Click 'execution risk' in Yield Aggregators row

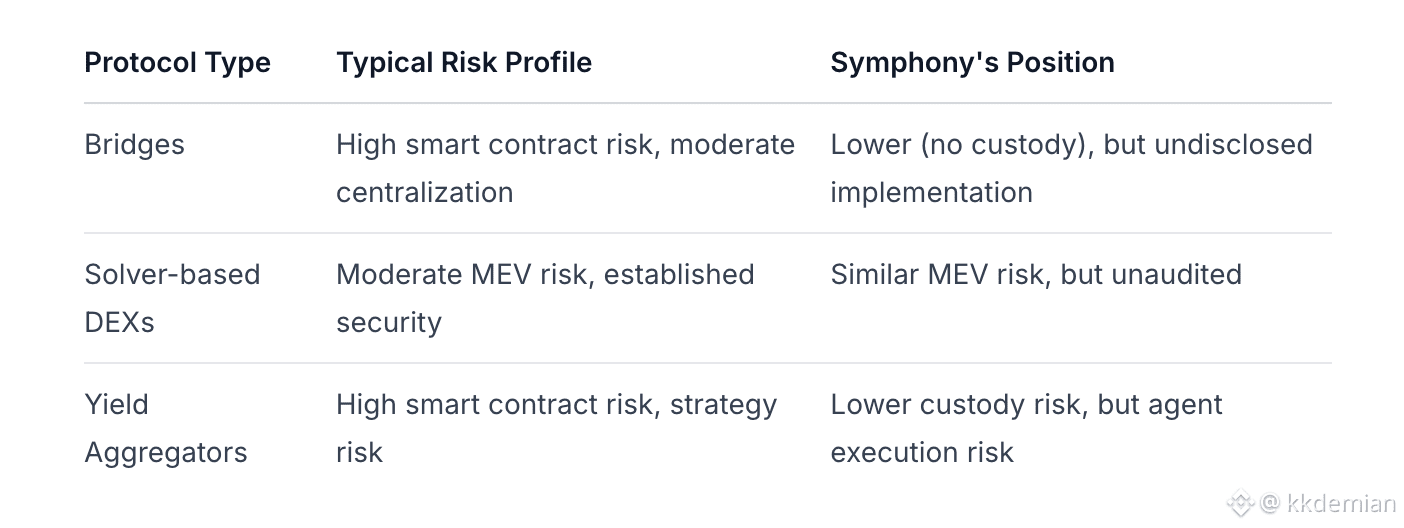pos(922,452)
